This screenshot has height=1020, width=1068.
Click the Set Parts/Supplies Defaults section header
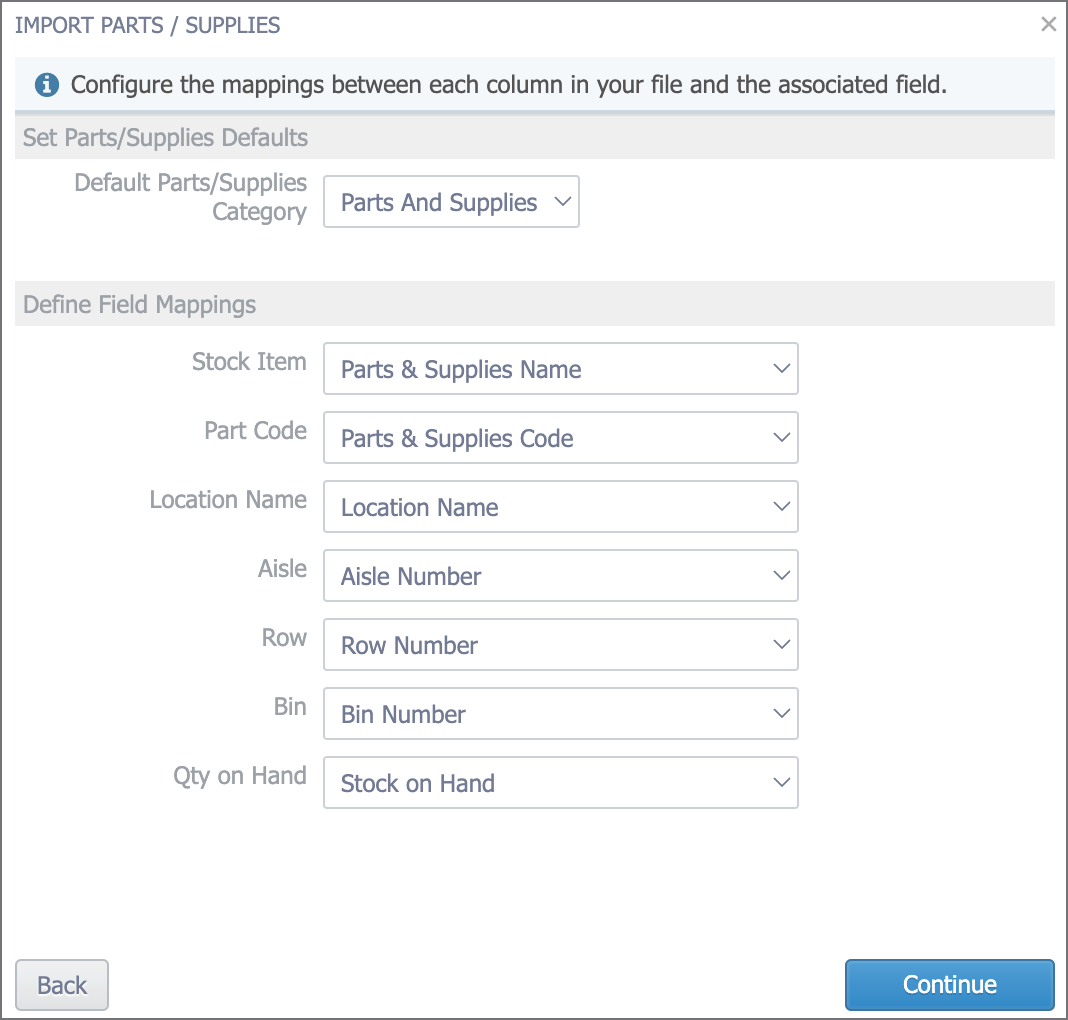(535, 138)
